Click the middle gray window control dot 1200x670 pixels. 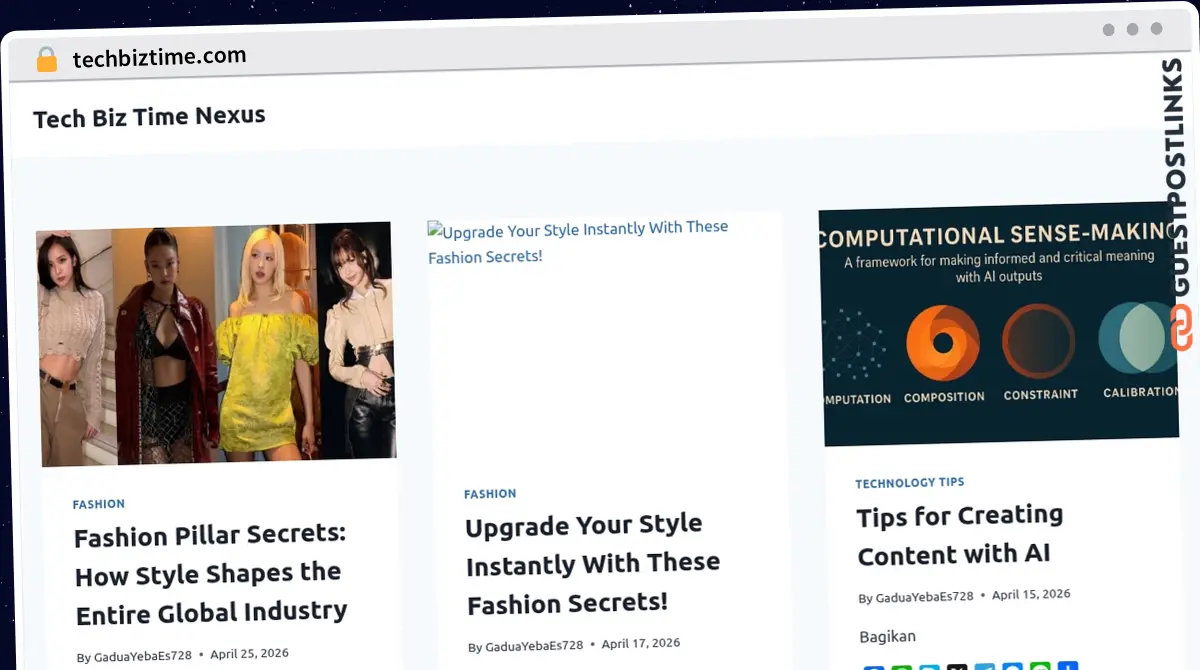pyautogui.click(x=1132, y=29)
